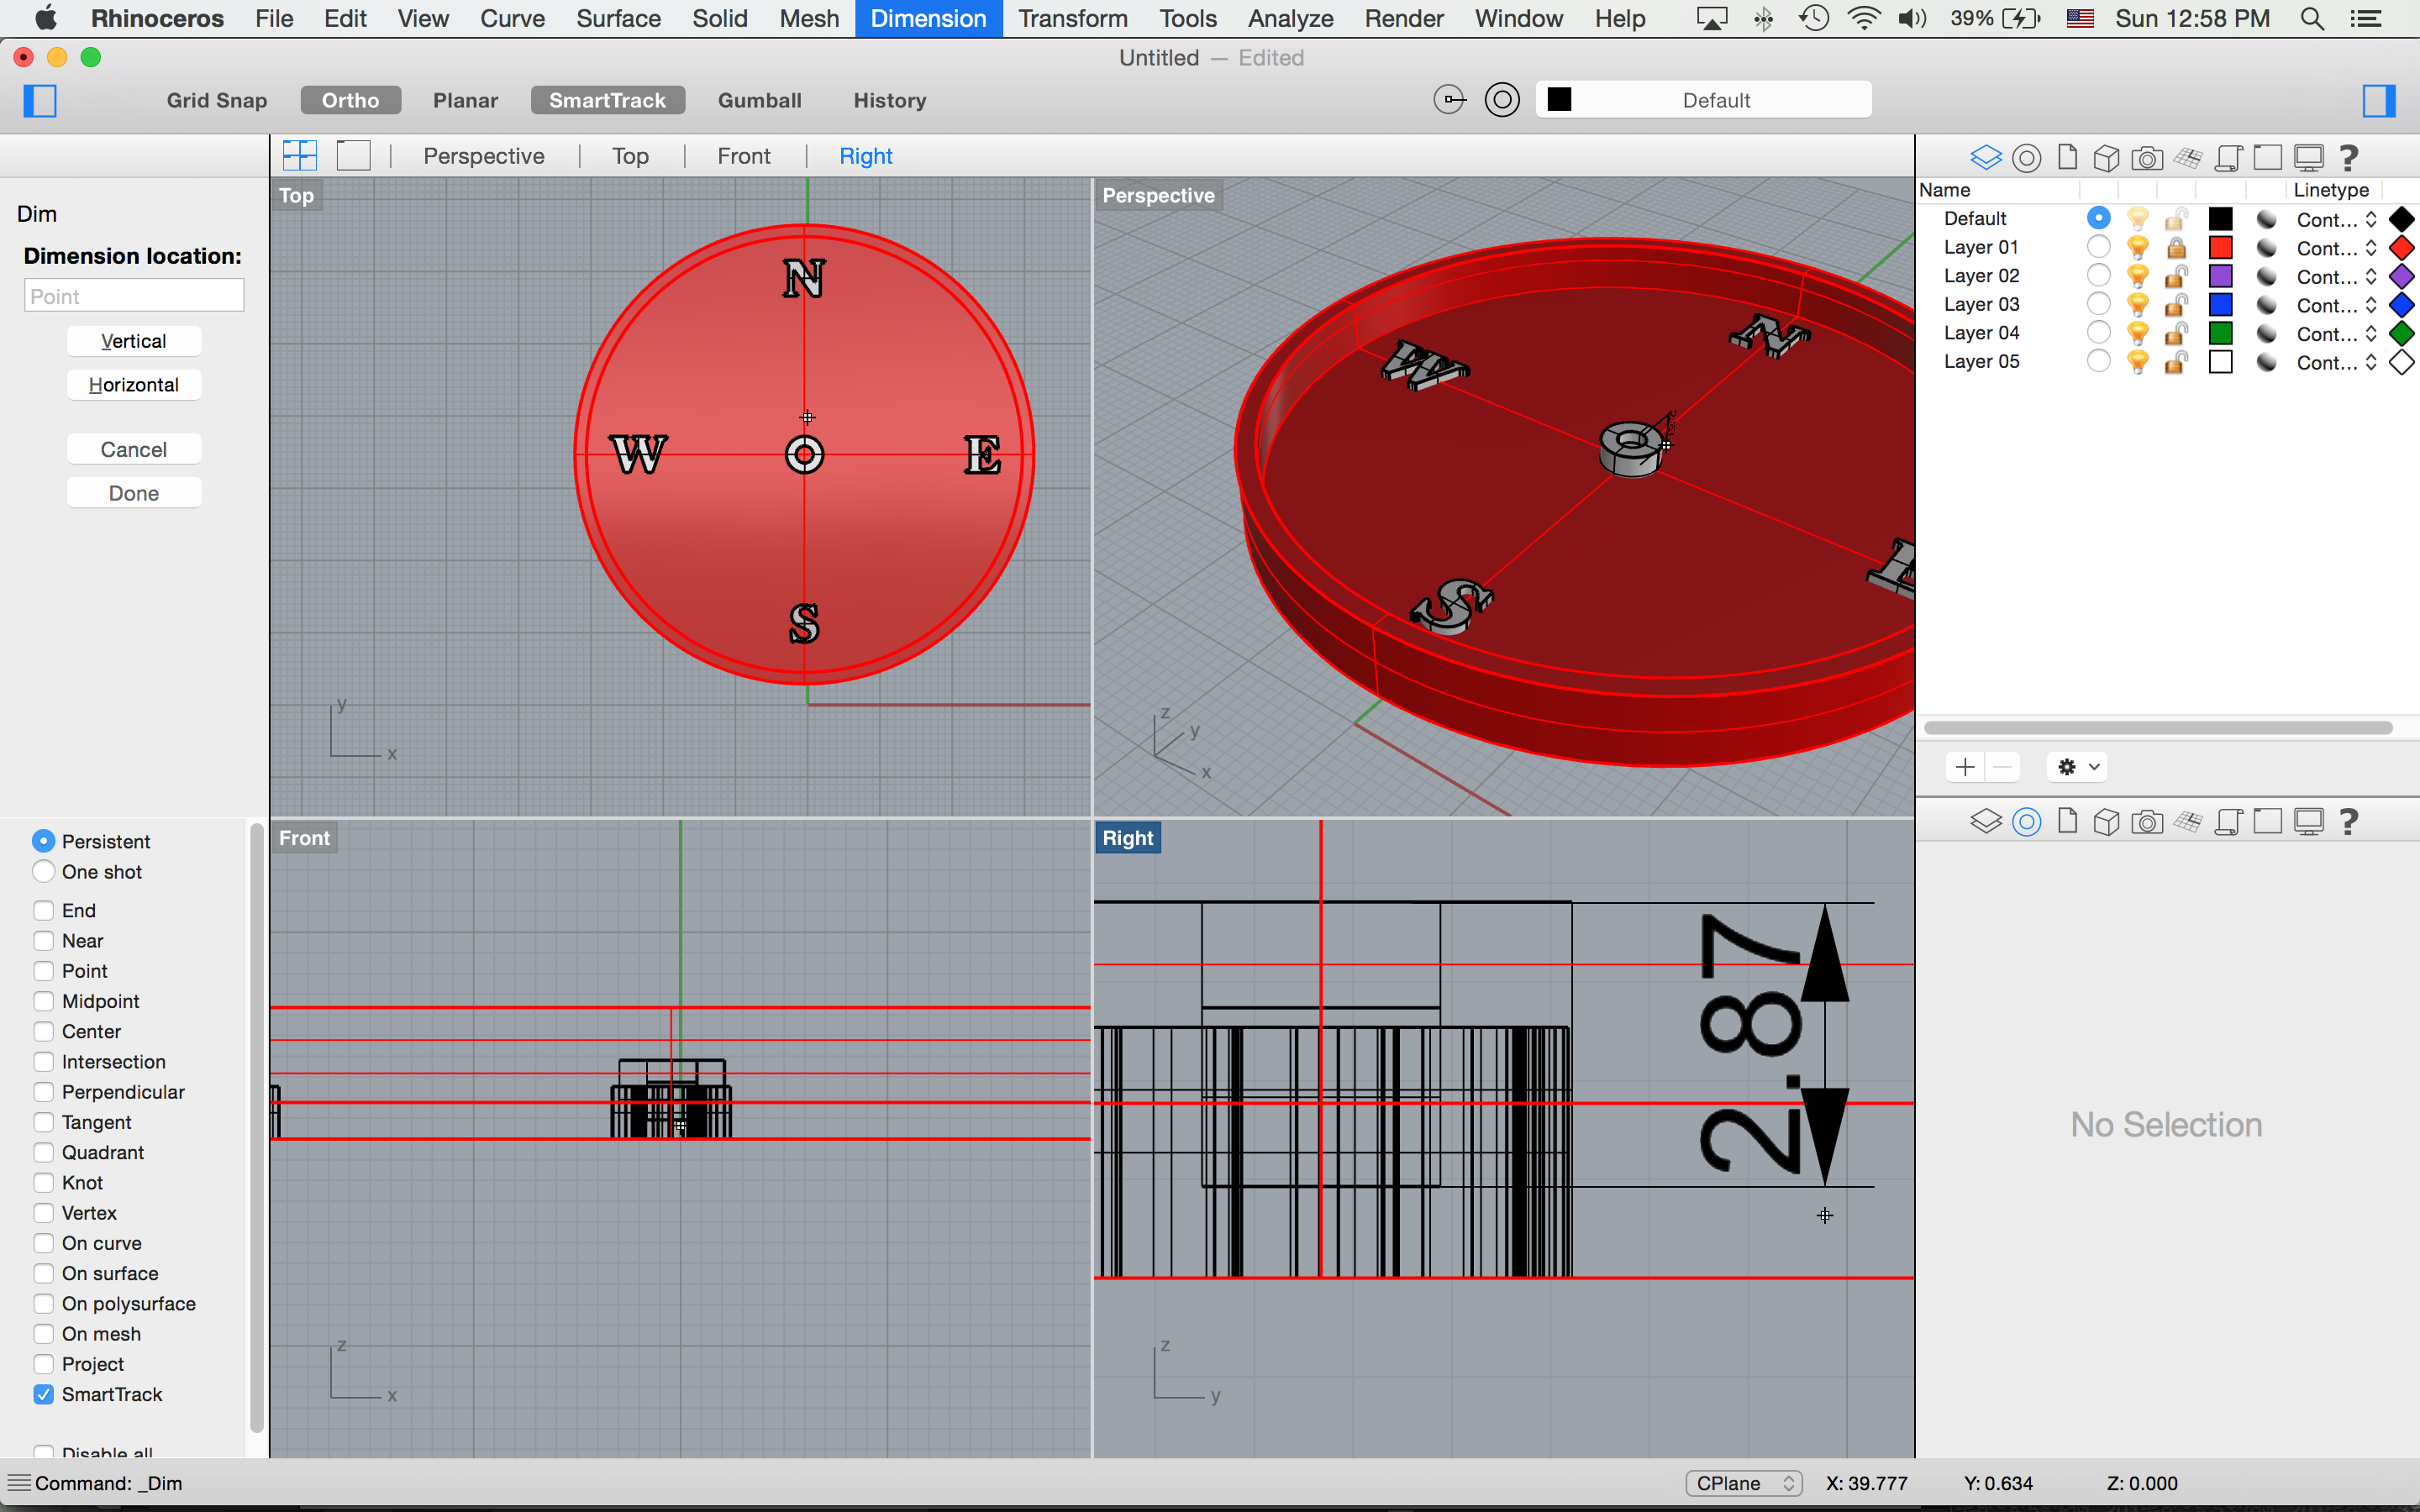Open macOS Spotlight search icon
This screenshot has height=1512, width=2420.
pyautogui.click(x=2312, y=18)
